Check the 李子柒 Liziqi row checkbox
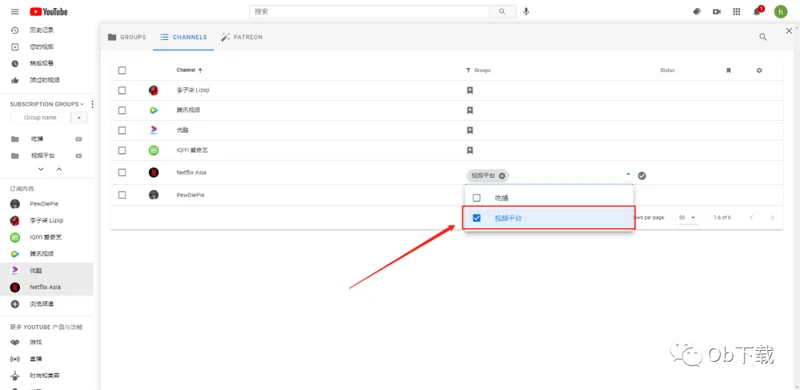The image size is (800, 390). click(122, 90)
